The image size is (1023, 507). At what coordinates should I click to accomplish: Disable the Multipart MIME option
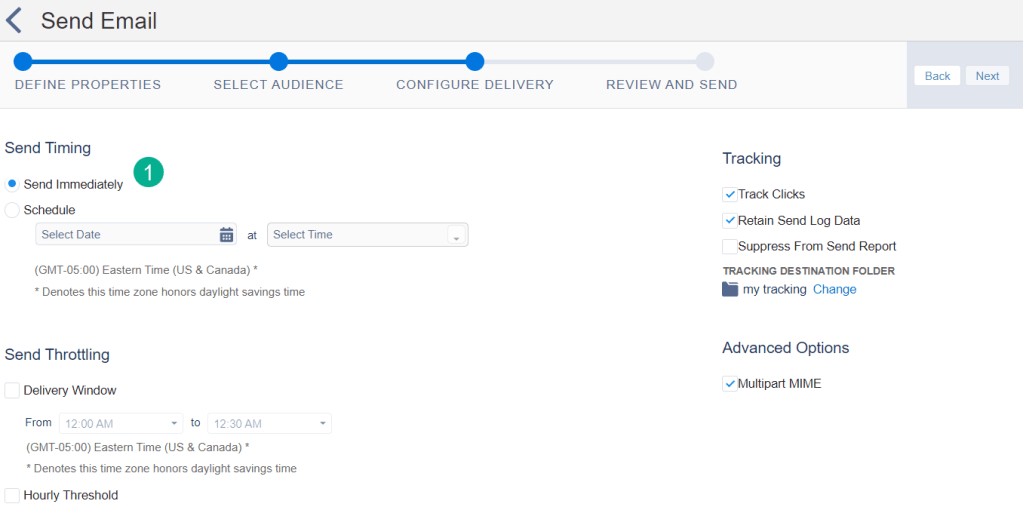coord(729,383)
